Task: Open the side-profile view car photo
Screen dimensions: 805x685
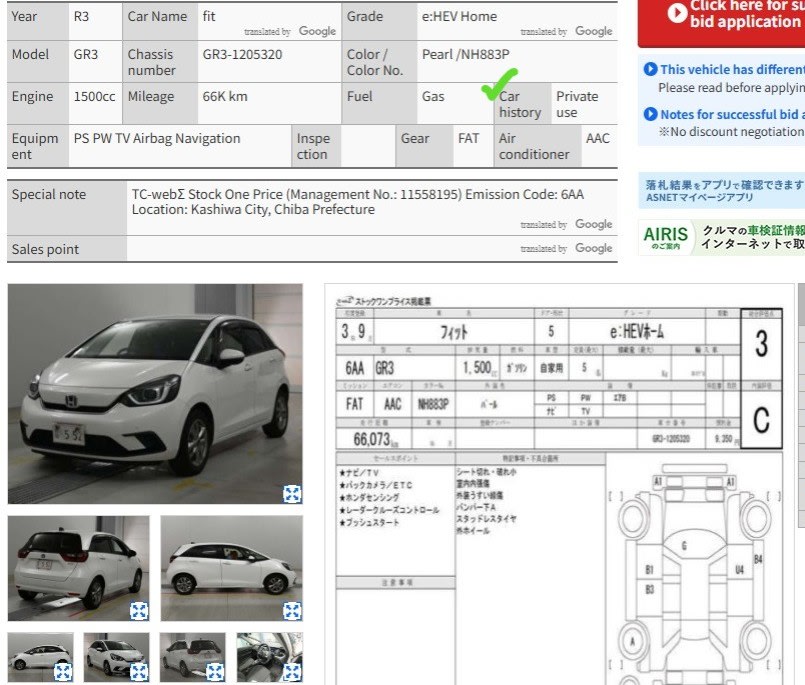Action: [232, 568]
